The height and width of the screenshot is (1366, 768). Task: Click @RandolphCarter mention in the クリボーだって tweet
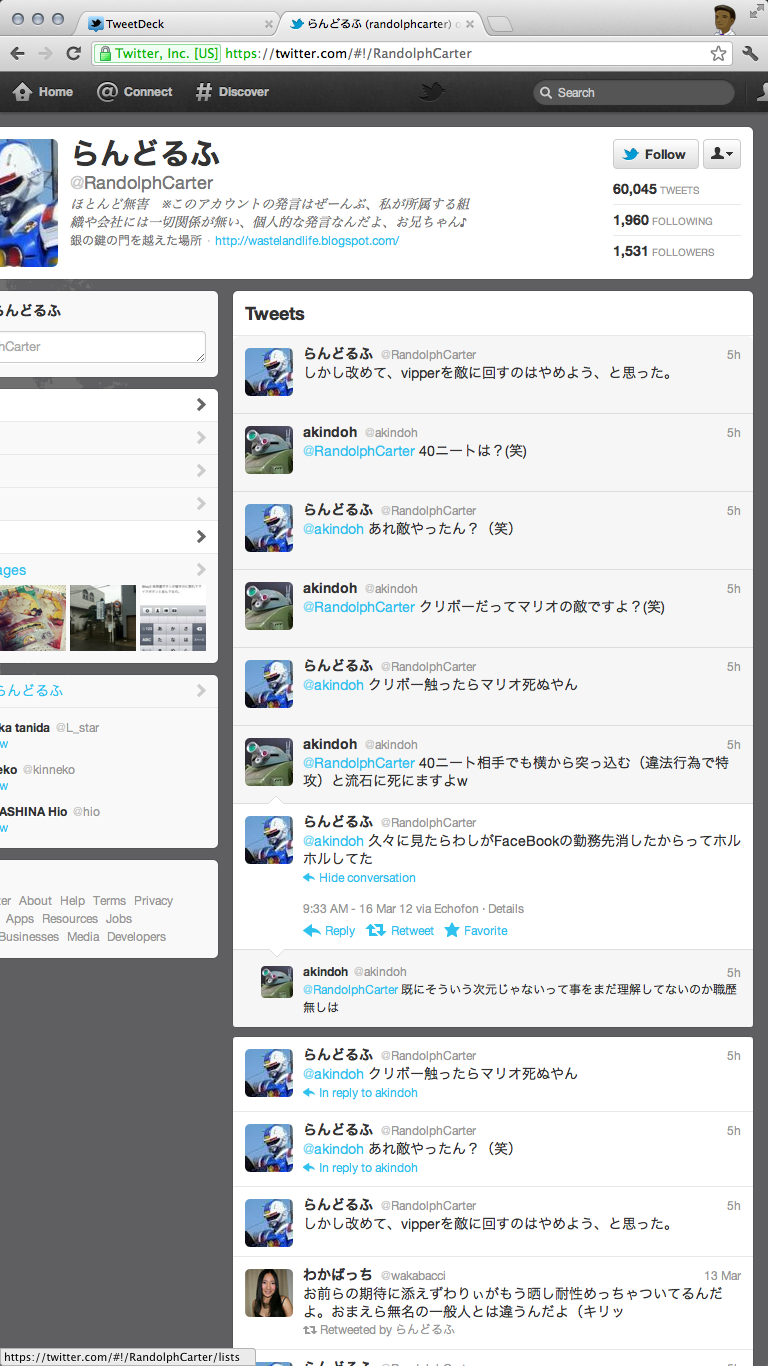359,607
